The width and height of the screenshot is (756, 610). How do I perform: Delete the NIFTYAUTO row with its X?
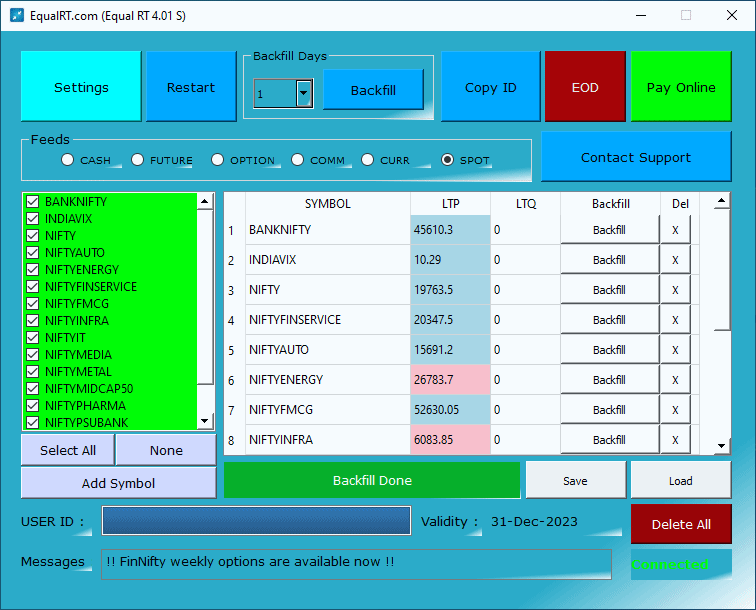click(x=675, y=350)
